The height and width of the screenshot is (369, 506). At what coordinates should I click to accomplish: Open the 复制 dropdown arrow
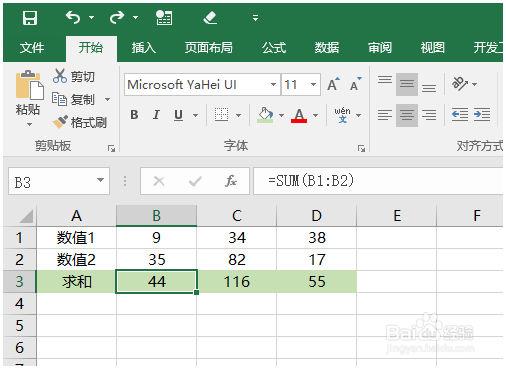107,99
